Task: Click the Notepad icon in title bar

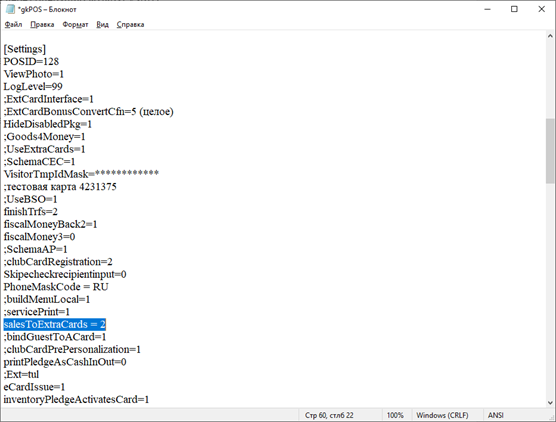Action: coord(10,9)
